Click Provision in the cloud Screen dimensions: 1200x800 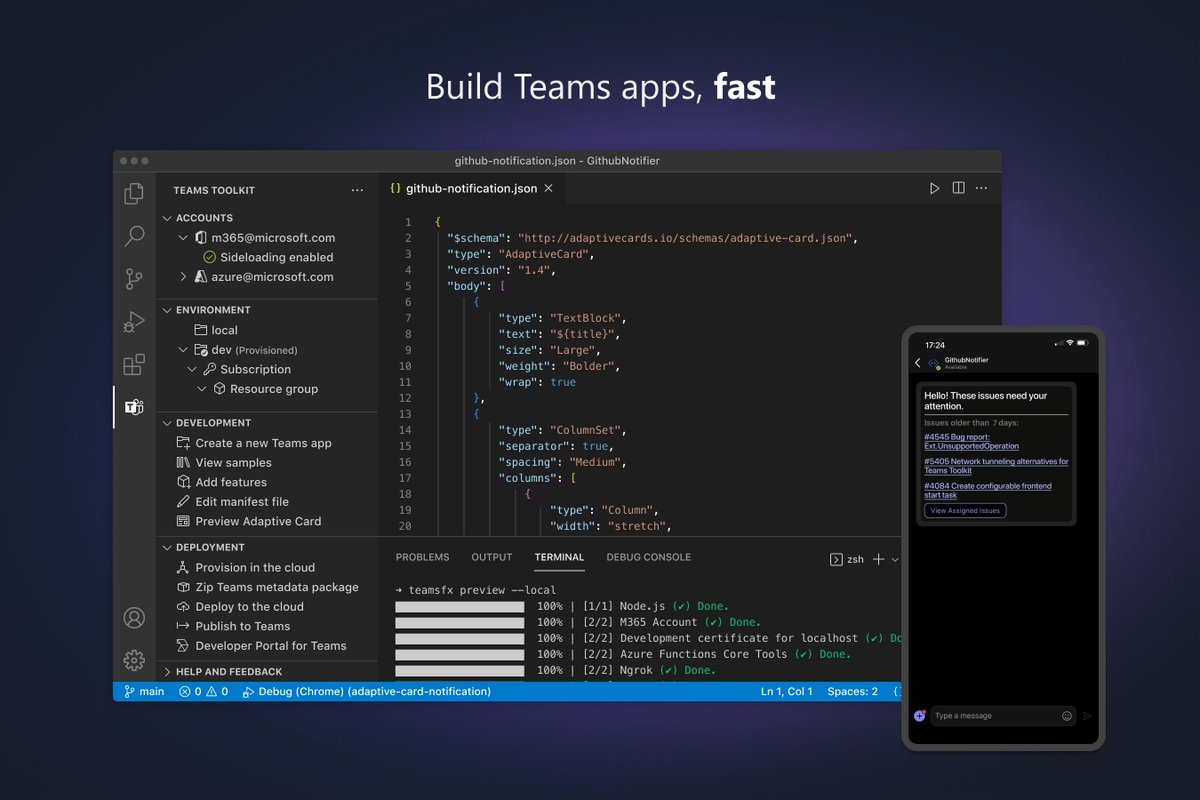(246, 567)
